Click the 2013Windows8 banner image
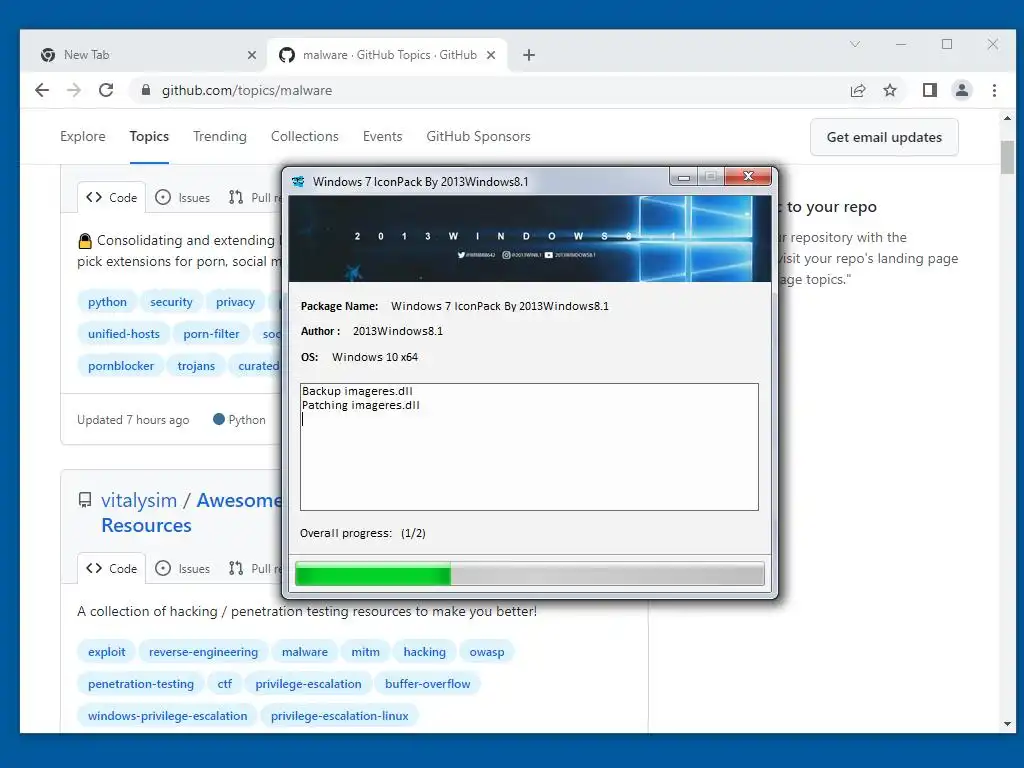This screenshot has width=1024, height=768. 530,238
